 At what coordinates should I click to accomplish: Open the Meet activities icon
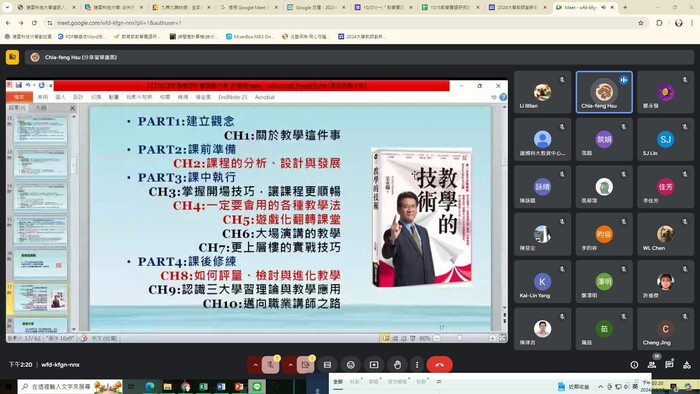[x=687, y=365]
